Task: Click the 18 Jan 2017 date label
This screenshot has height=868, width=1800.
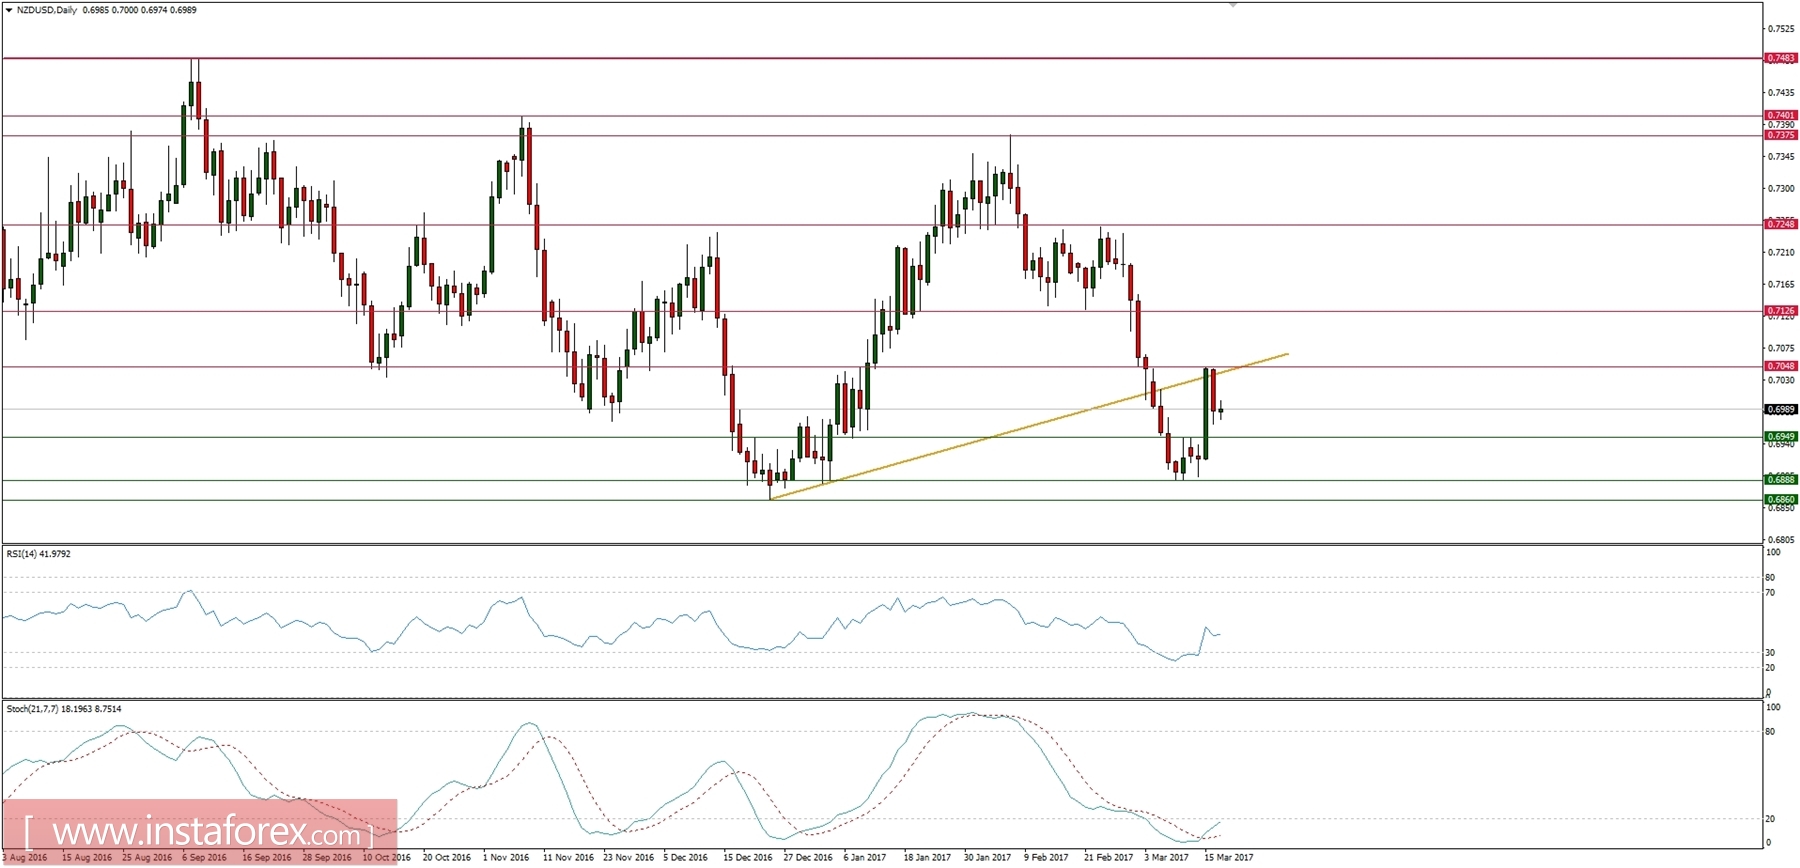Action: pos(927,858)
